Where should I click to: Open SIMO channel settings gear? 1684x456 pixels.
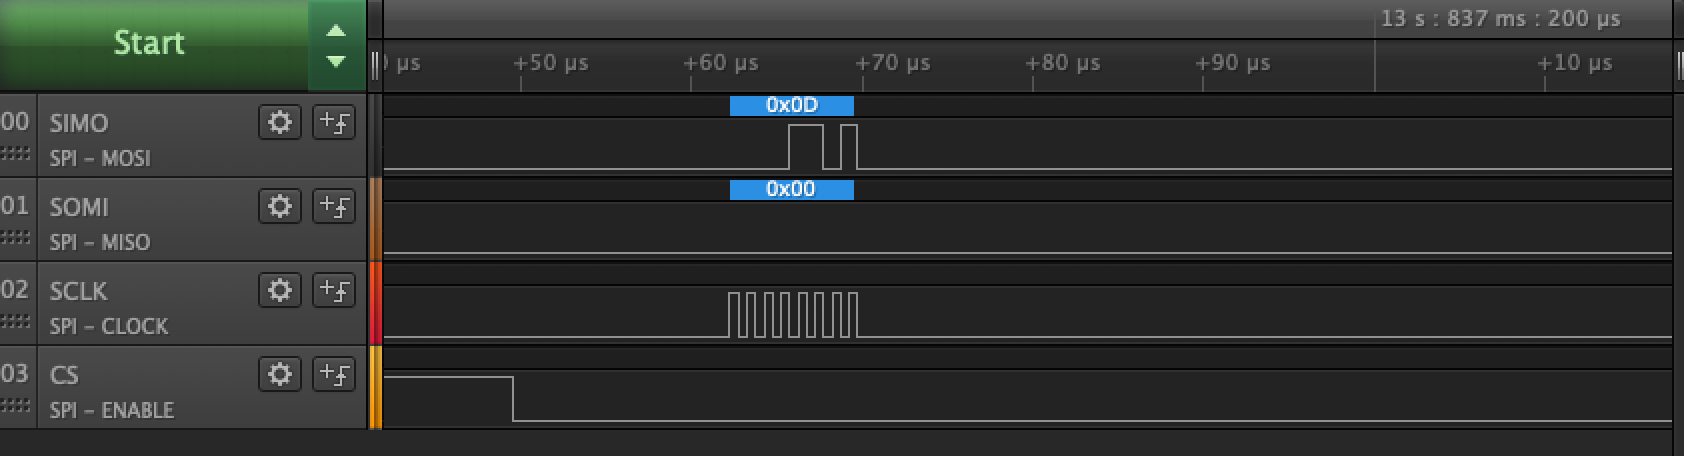[280, 123]
